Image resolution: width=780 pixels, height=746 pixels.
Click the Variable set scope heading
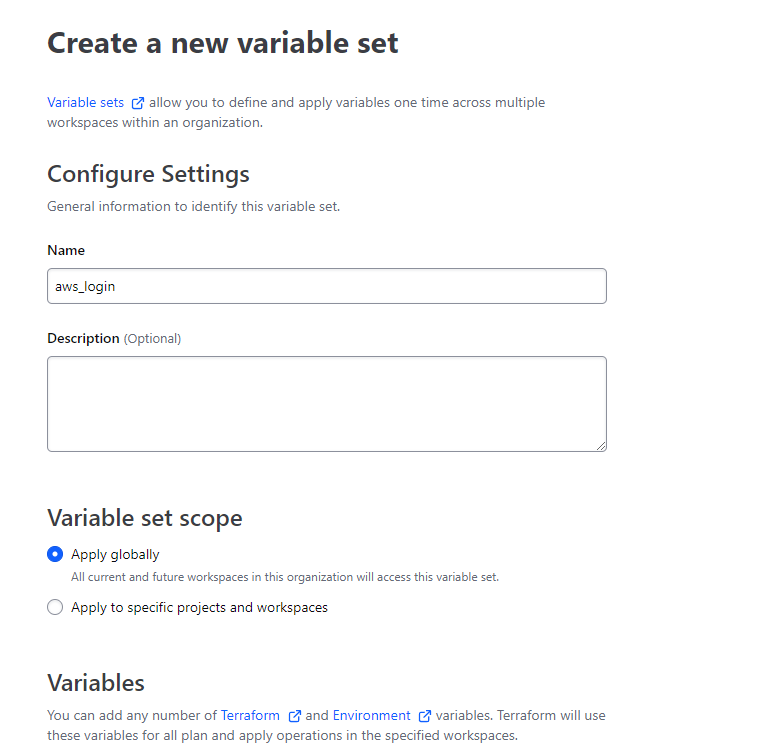pyautogui.click(x=145, y=518)
